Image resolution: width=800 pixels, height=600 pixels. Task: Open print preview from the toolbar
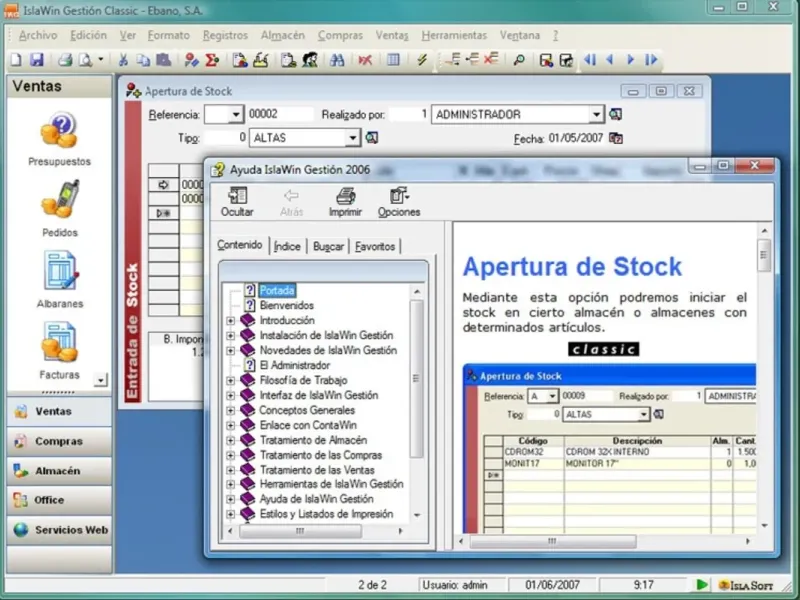tap(85, 60)
